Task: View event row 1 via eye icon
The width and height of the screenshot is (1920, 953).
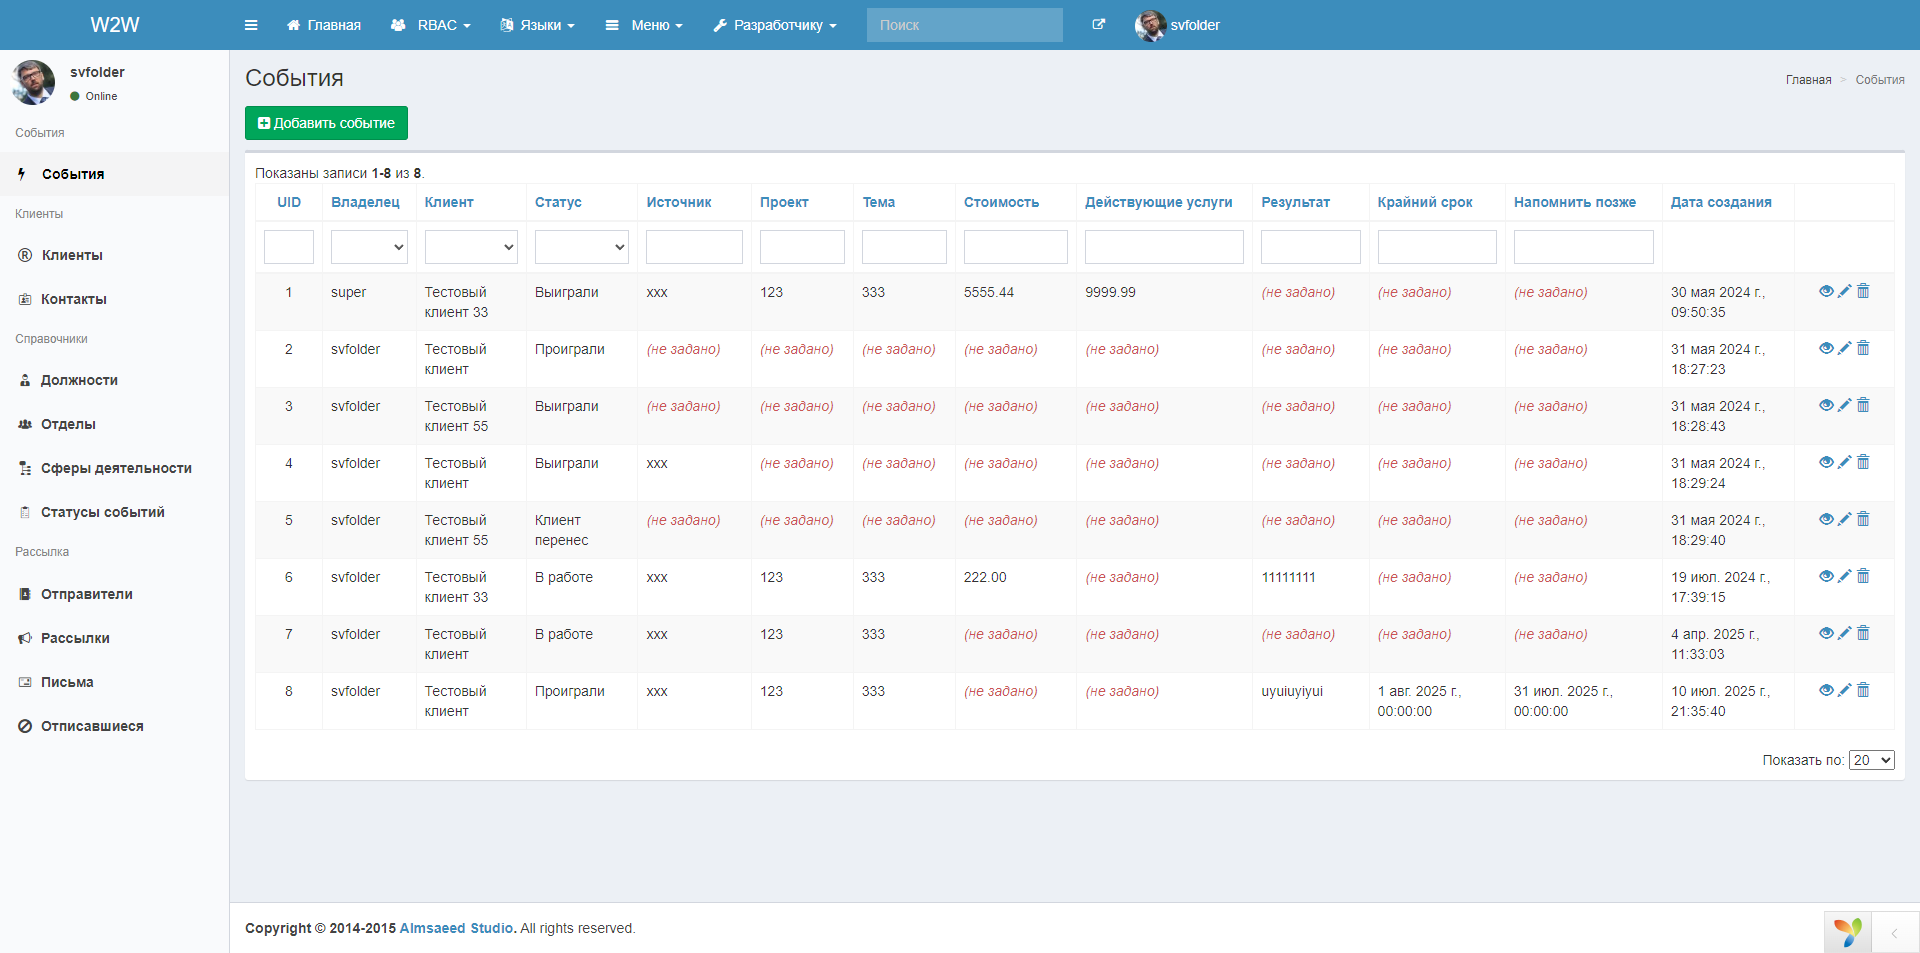Action: tap(1826, 291)
